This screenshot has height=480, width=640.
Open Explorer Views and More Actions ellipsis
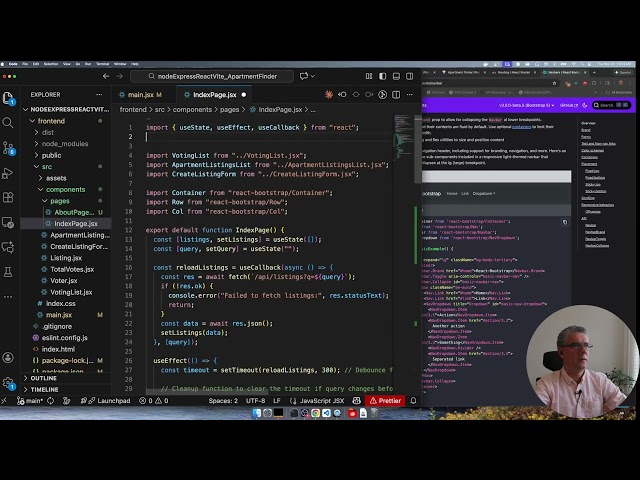point(99,95)
